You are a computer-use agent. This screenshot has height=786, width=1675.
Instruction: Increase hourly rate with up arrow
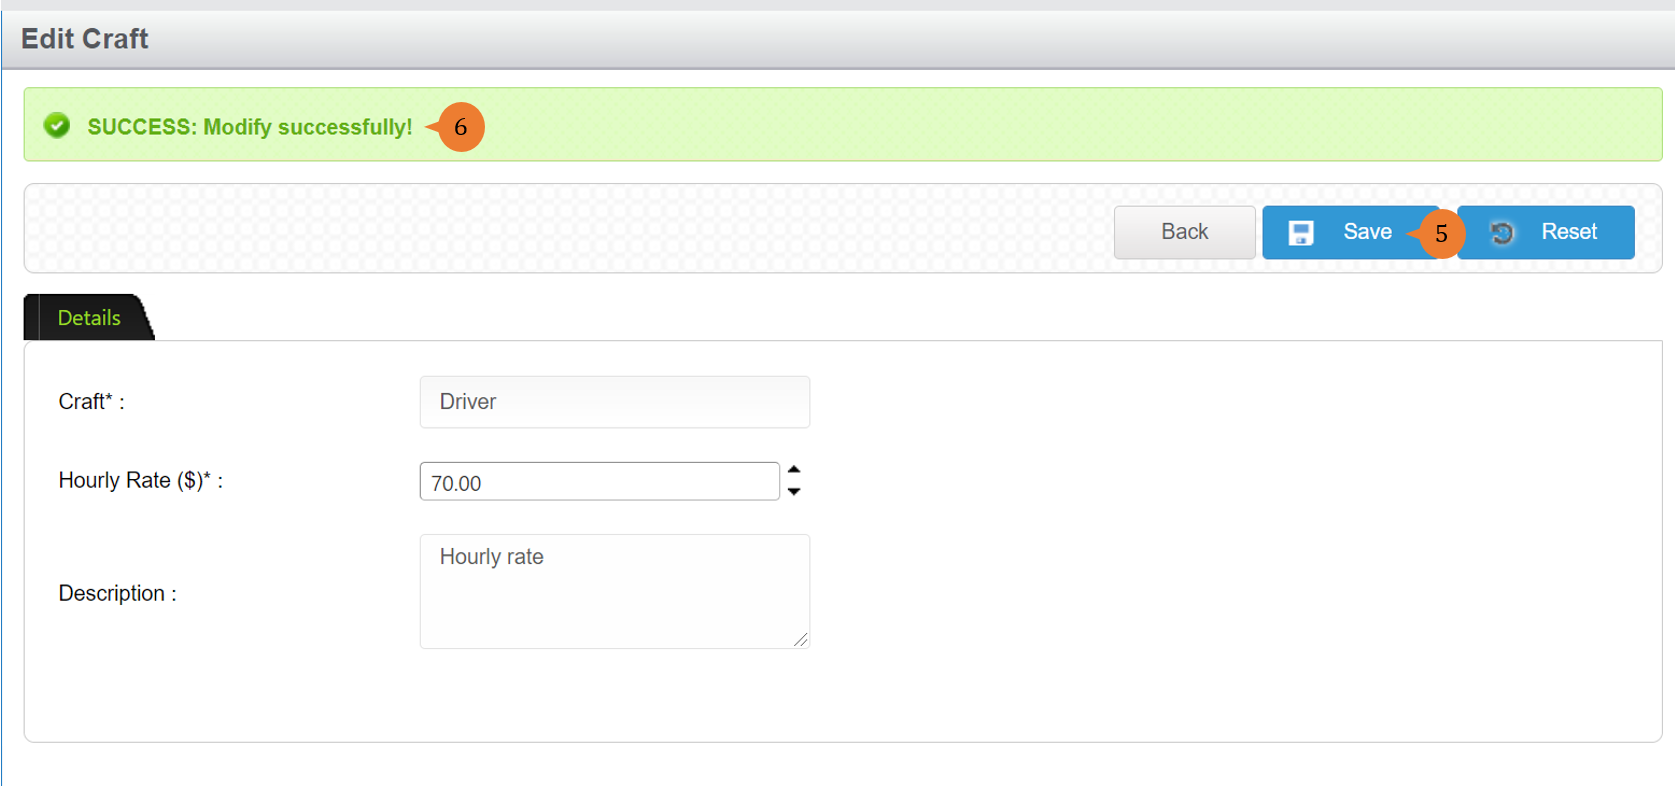point(794,470)
